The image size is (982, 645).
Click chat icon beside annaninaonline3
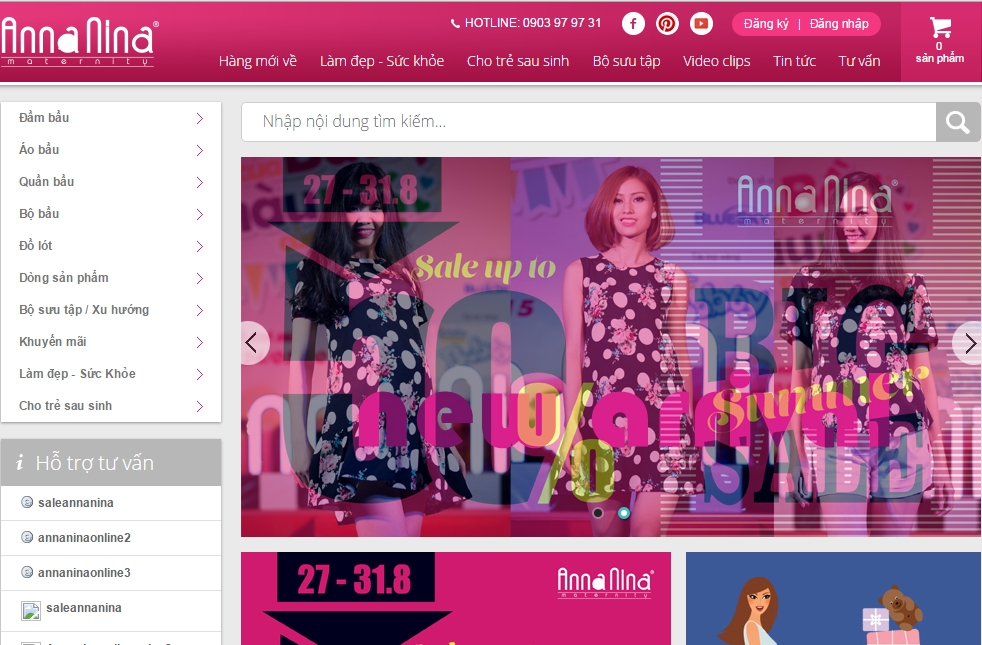27,572
